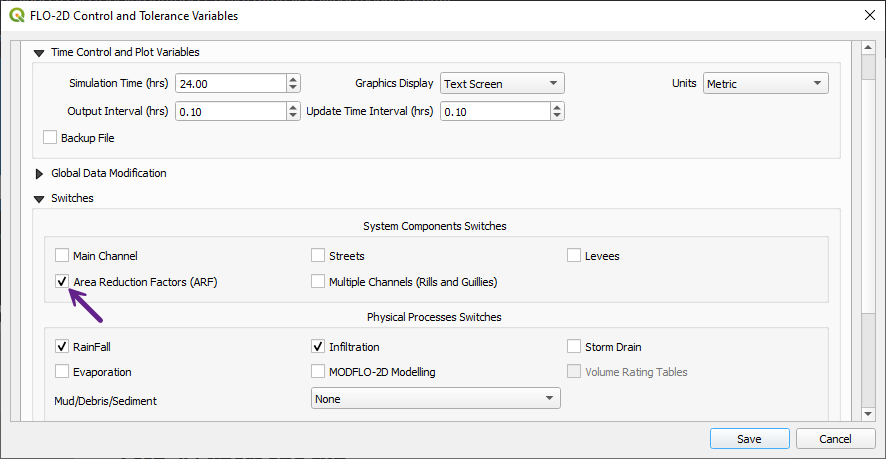The height and width of the screenshot is (459, 886).
Task: Open the Mud/Debris/Sediment dropdown
Action: [436, 398]
